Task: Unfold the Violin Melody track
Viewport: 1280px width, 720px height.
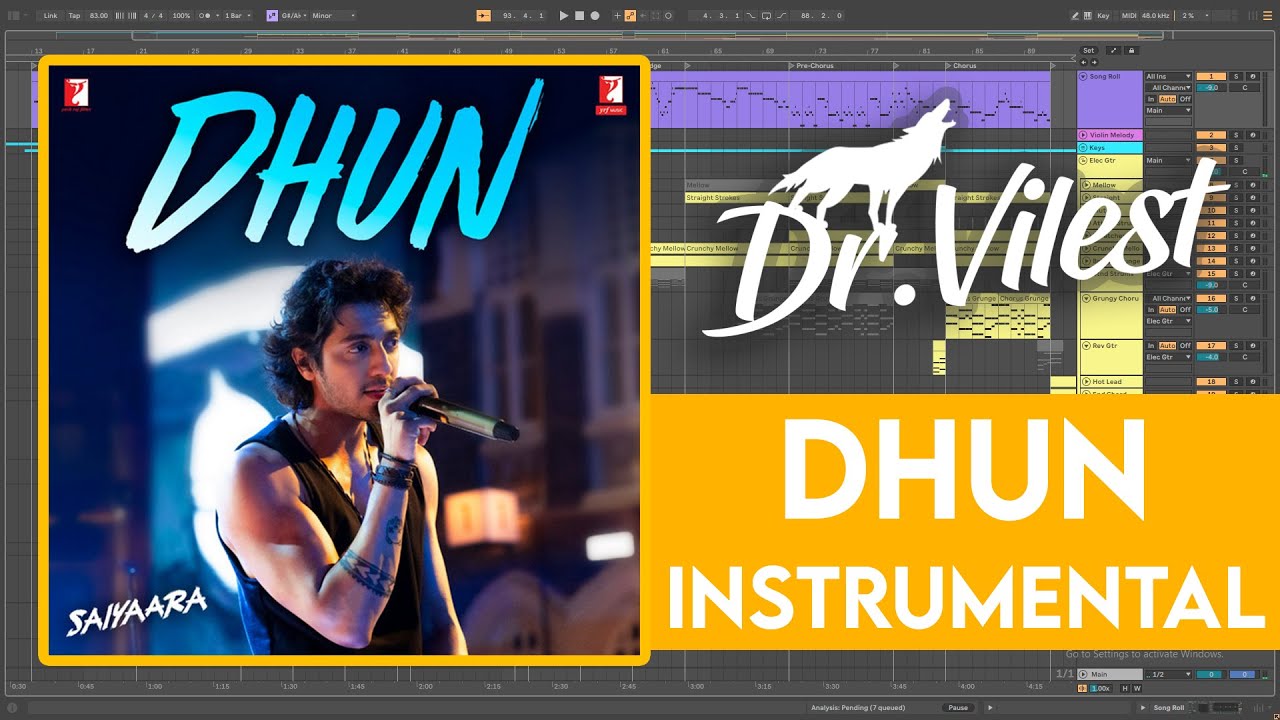Action: pos(1083,135)
